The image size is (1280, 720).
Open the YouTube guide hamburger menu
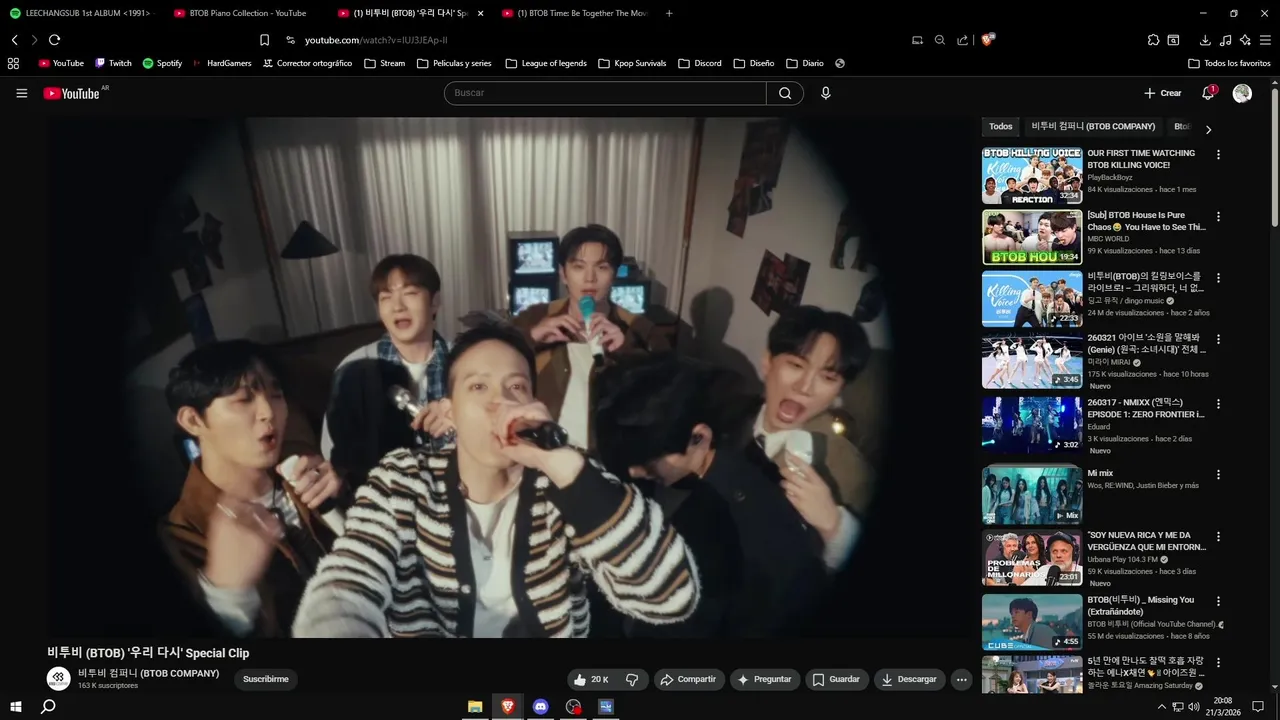21,93
